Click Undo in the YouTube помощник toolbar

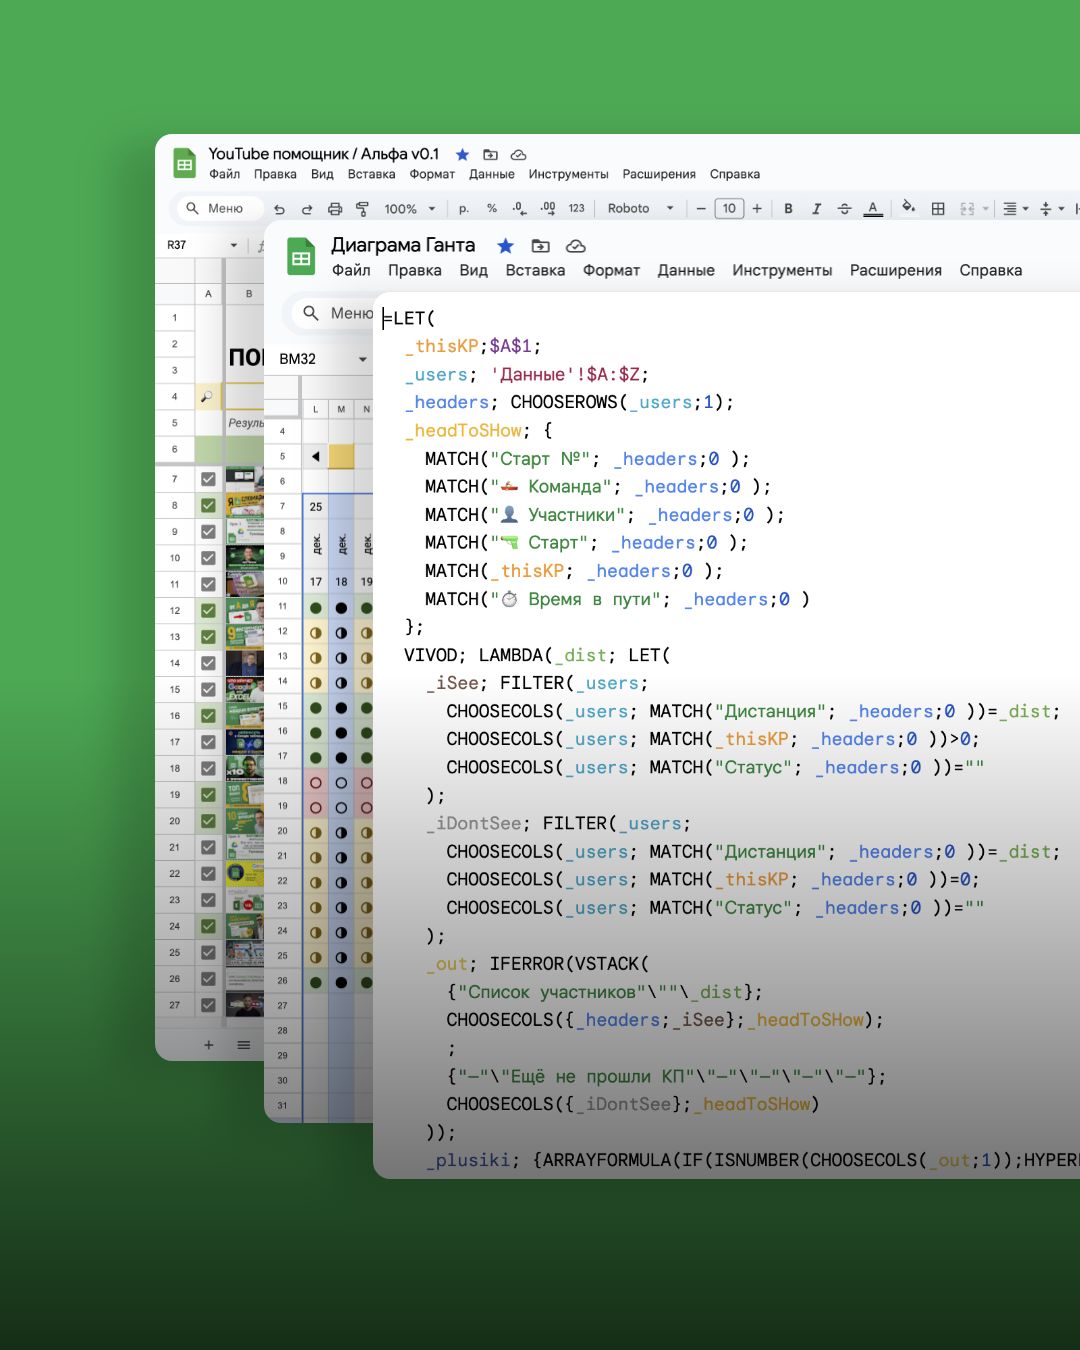click(x=279, y=209)
